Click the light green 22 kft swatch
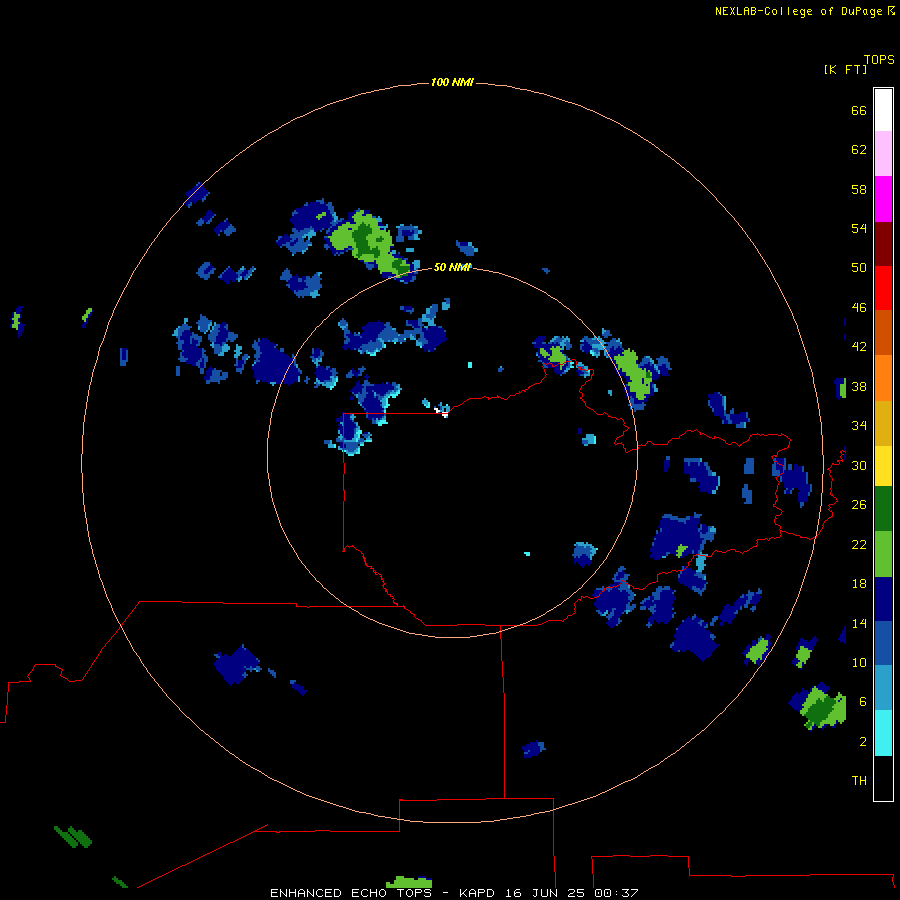900x900 pixels. pos(883,554)
